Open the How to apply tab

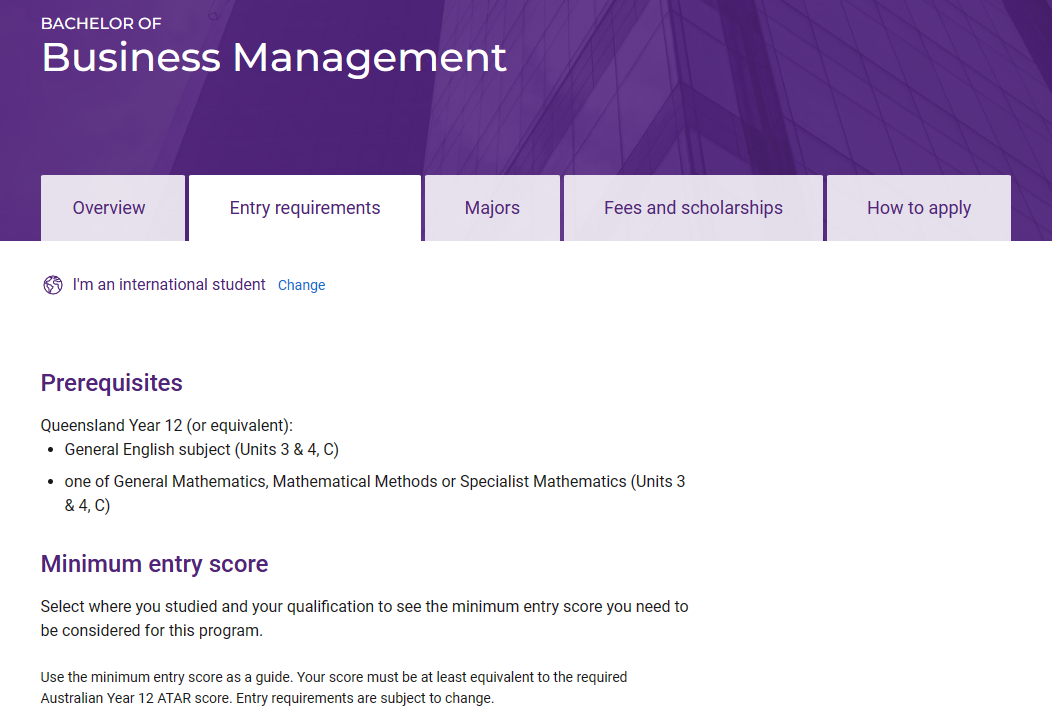pos(918,208)
